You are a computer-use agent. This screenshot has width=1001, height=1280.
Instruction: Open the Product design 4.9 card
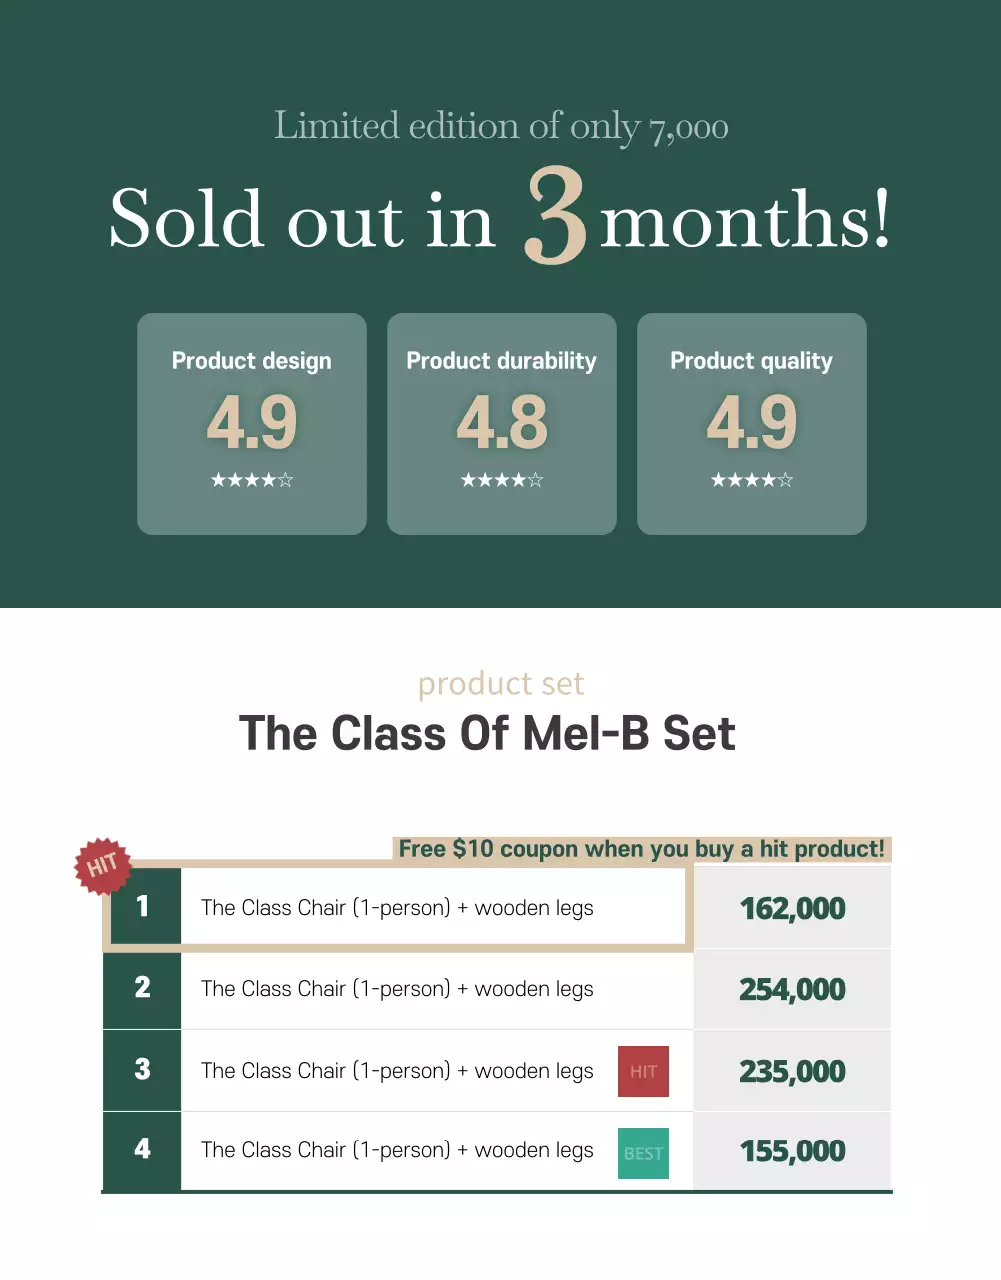click(252, 423)
